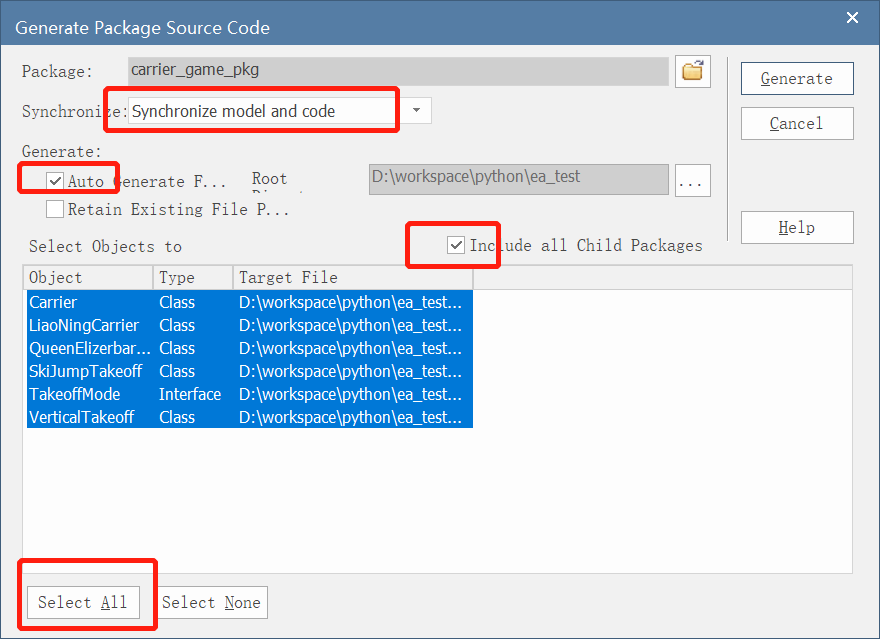Sort by the Object column header
880x639 pixels.
click(88, 277)
